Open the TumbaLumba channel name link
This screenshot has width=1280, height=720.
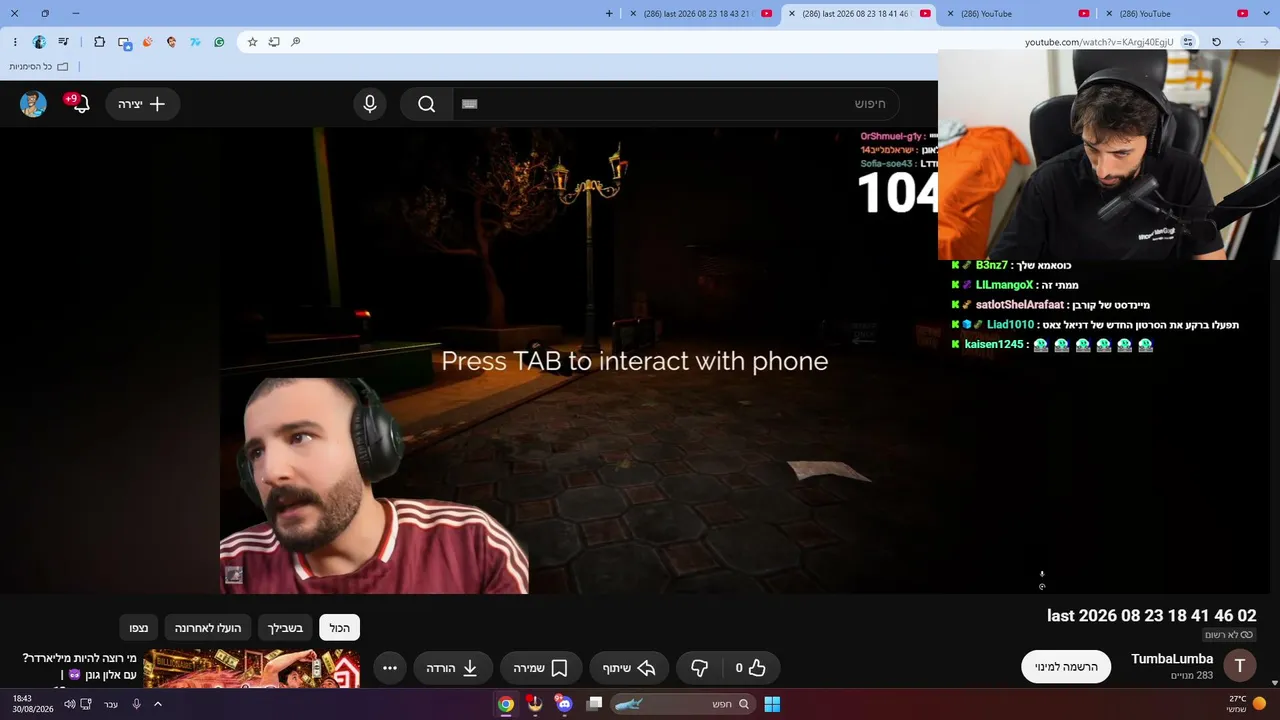point(1172,659)
